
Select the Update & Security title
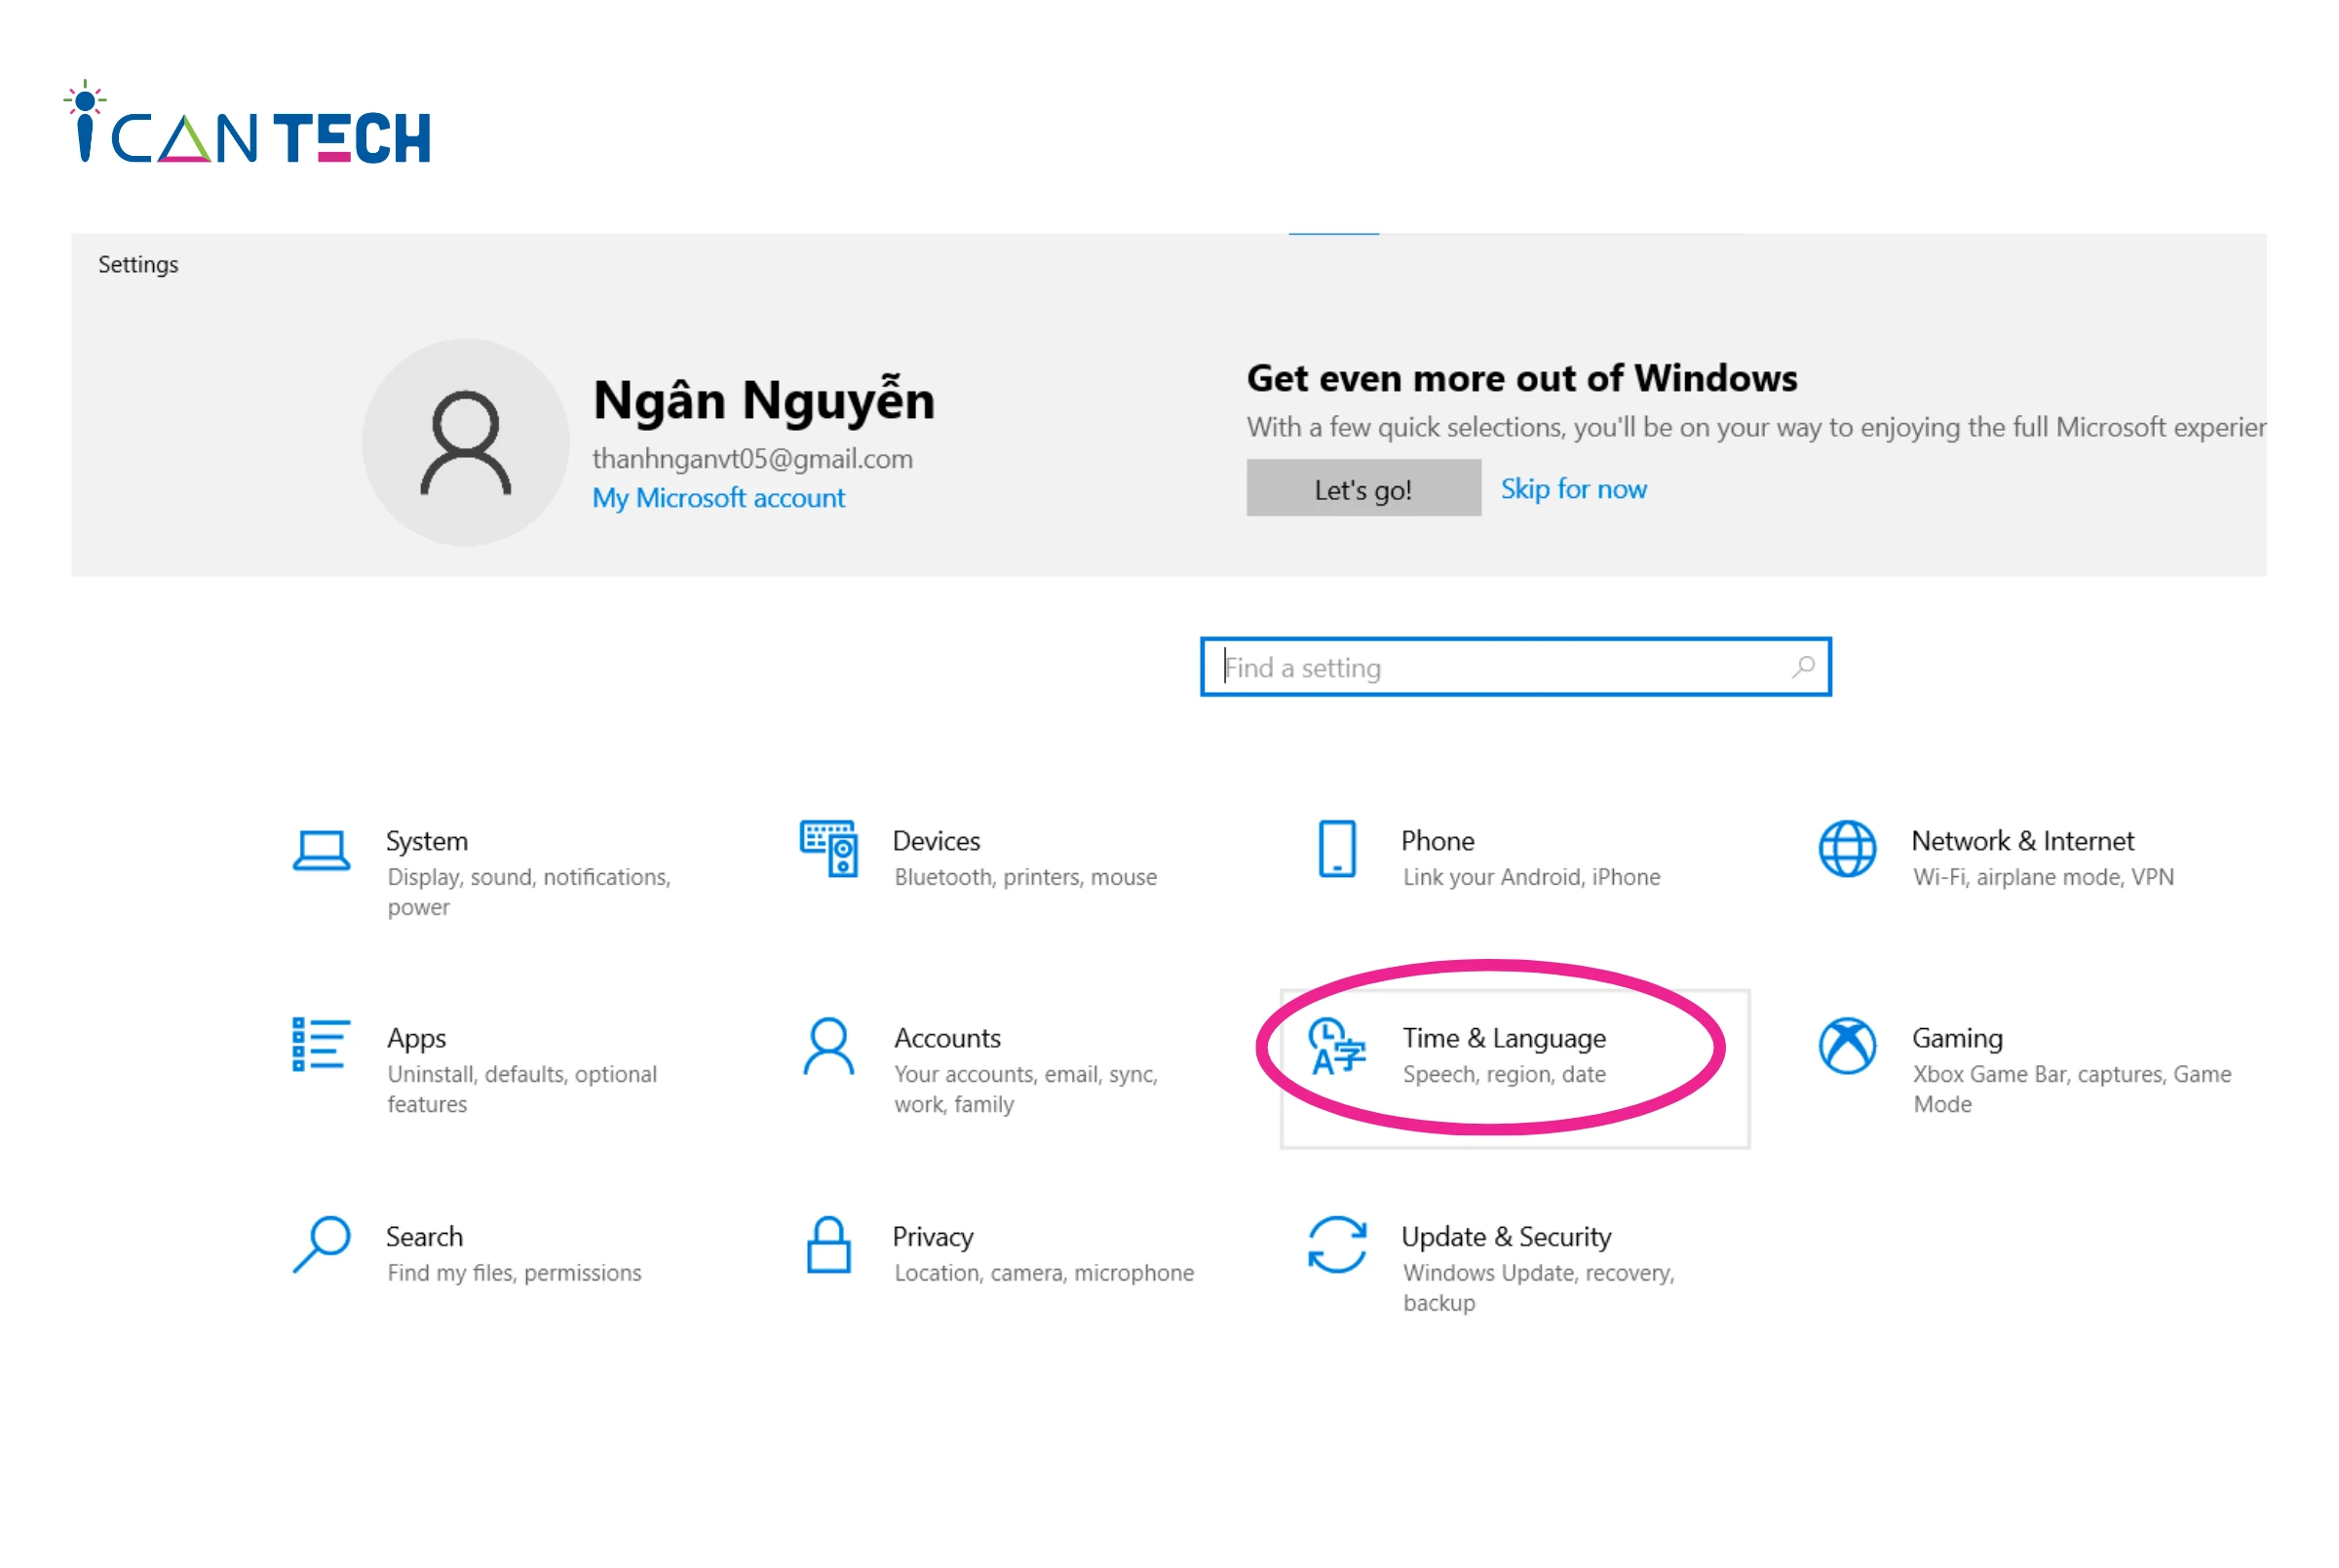pos(1506,1237)
